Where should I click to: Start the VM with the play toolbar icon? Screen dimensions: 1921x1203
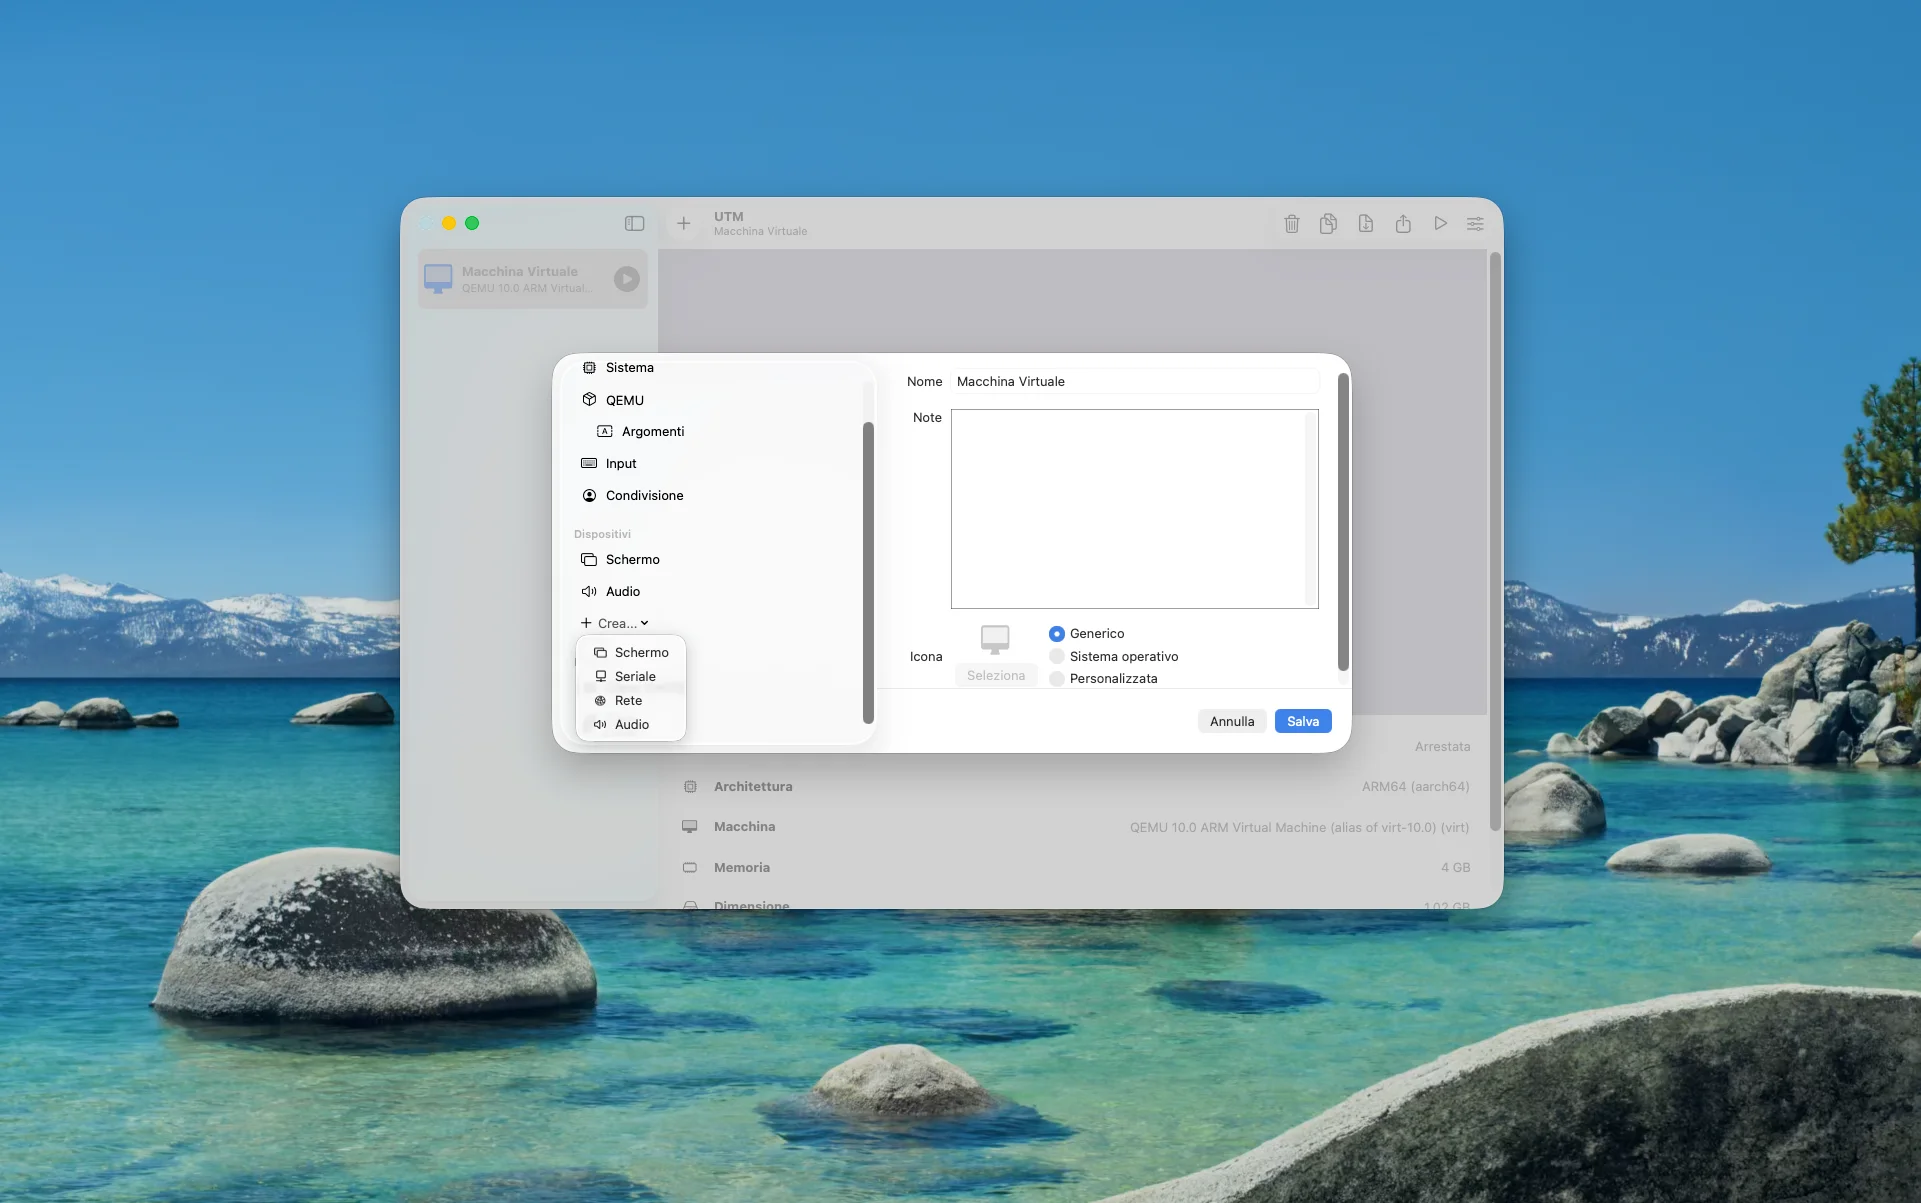click(x=1440, y=223)
